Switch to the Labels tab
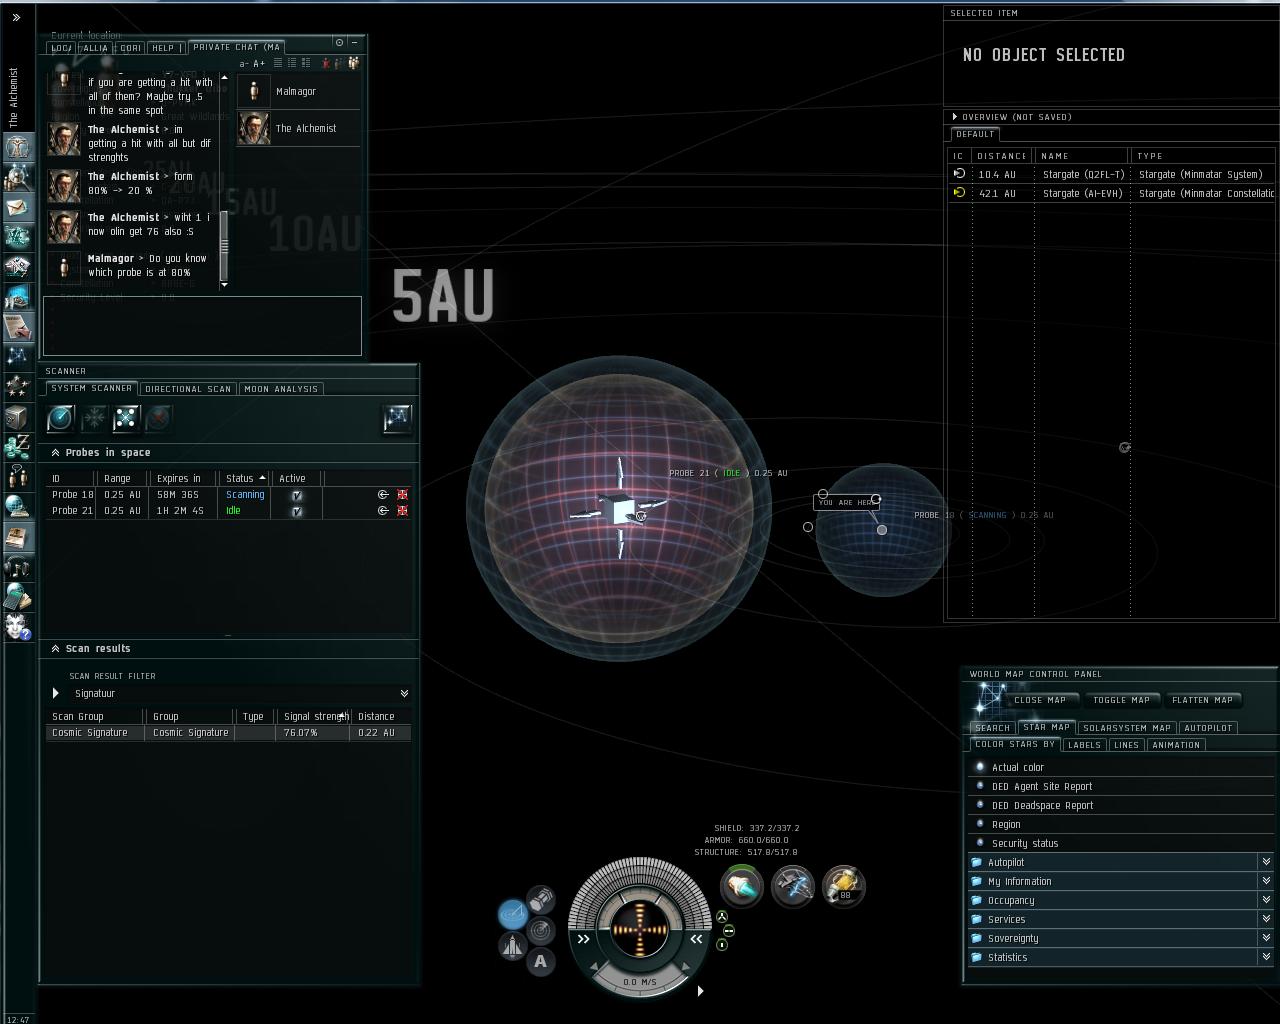Viewport: 1280px width, 1024px height. pos(1084,745)
